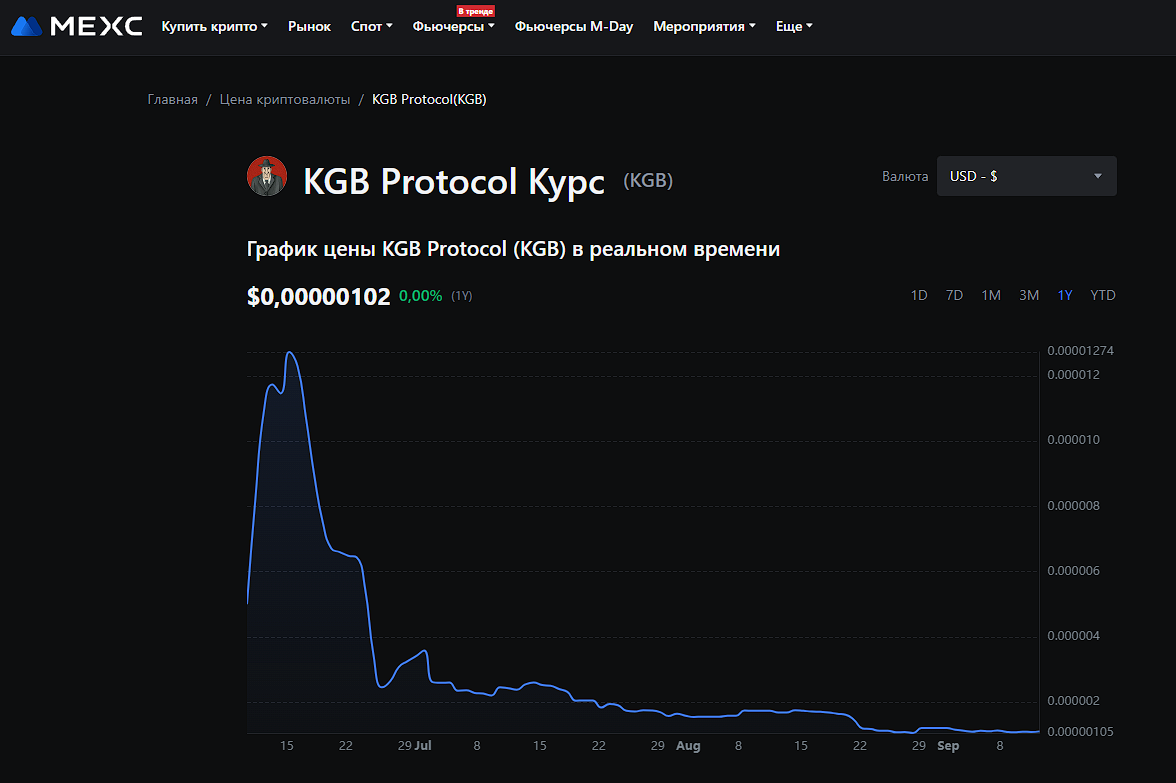
Task: Open the USD currency selector
Action: [x=1026, y=176]
